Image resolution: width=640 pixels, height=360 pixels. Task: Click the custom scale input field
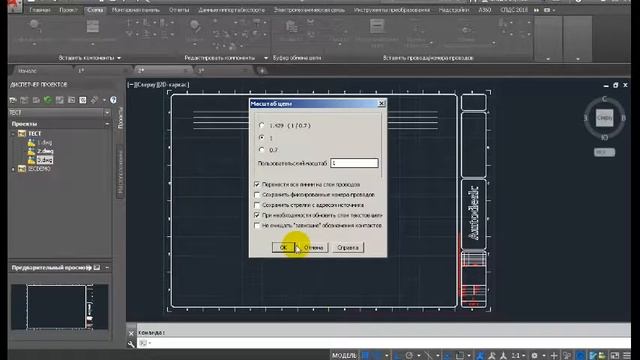coord(354,163)
